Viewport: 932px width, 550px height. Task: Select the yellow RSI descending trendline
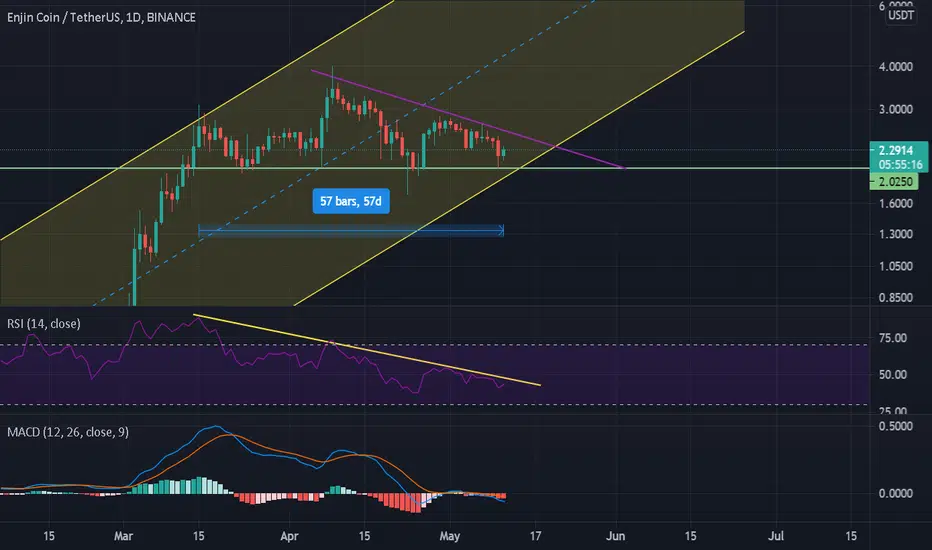pos(367,350)
